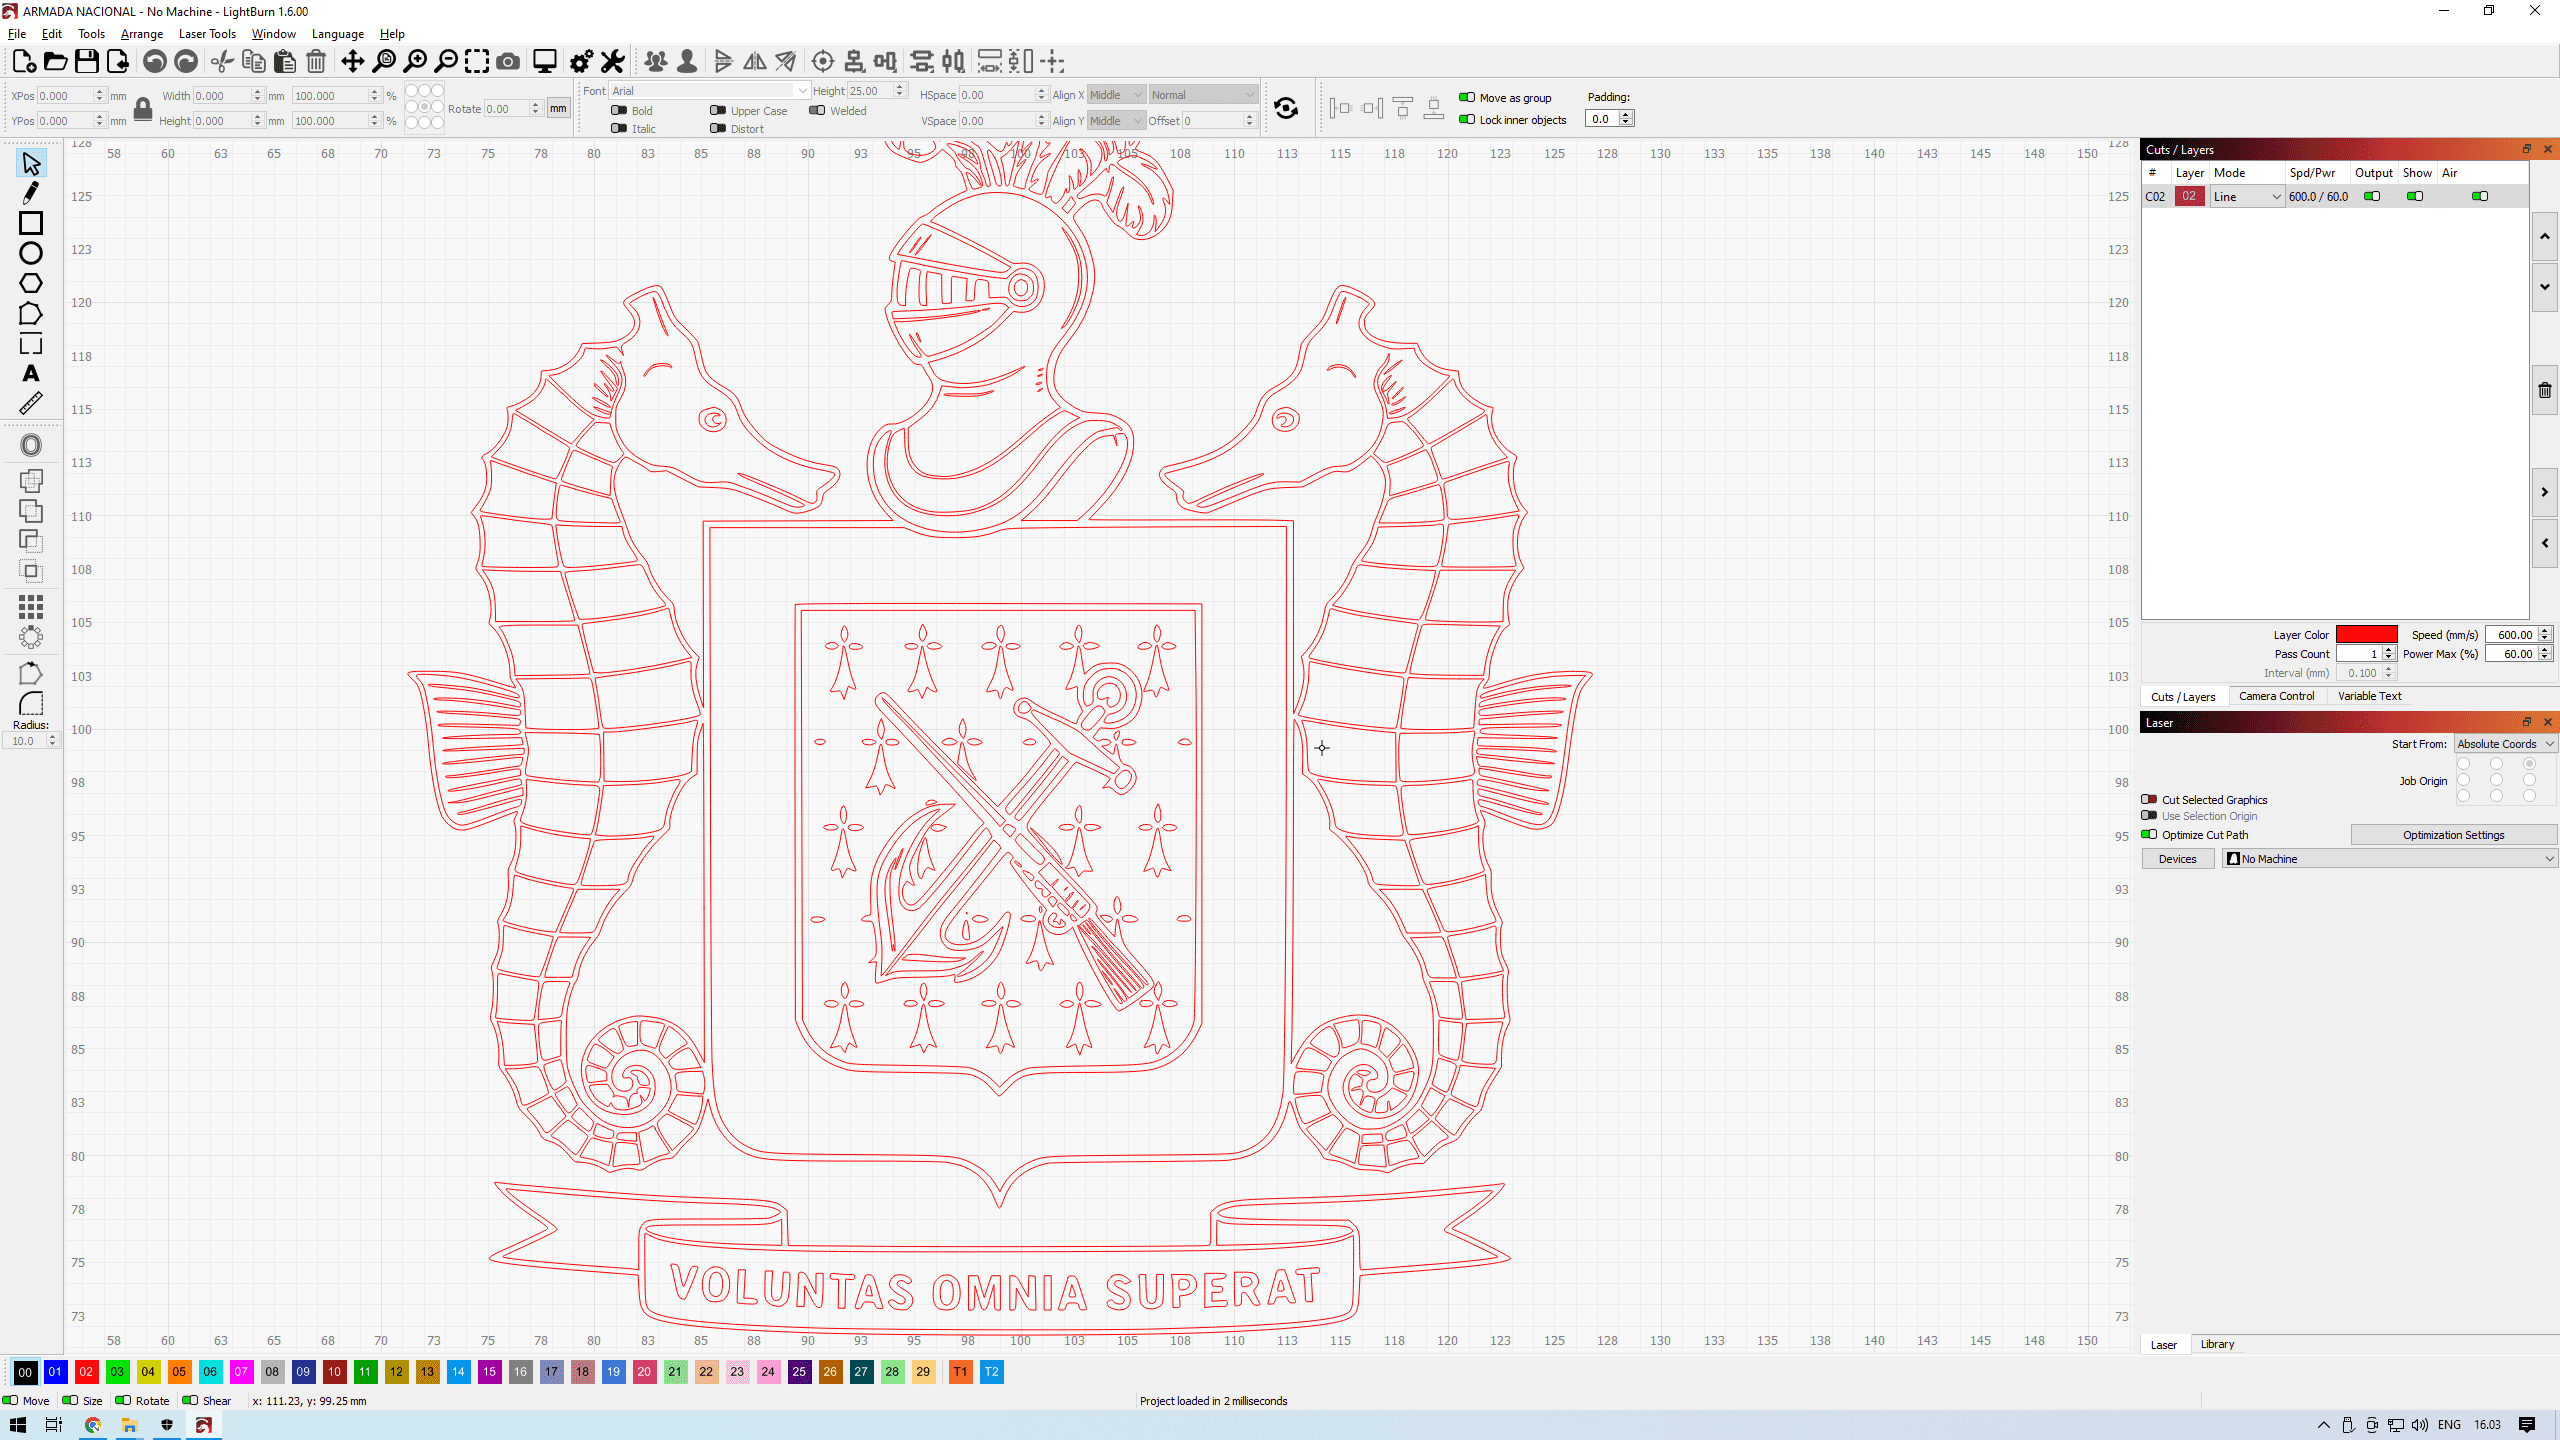
Task: Select the Measure ruler tool
Action: click(x=31, y=404)
